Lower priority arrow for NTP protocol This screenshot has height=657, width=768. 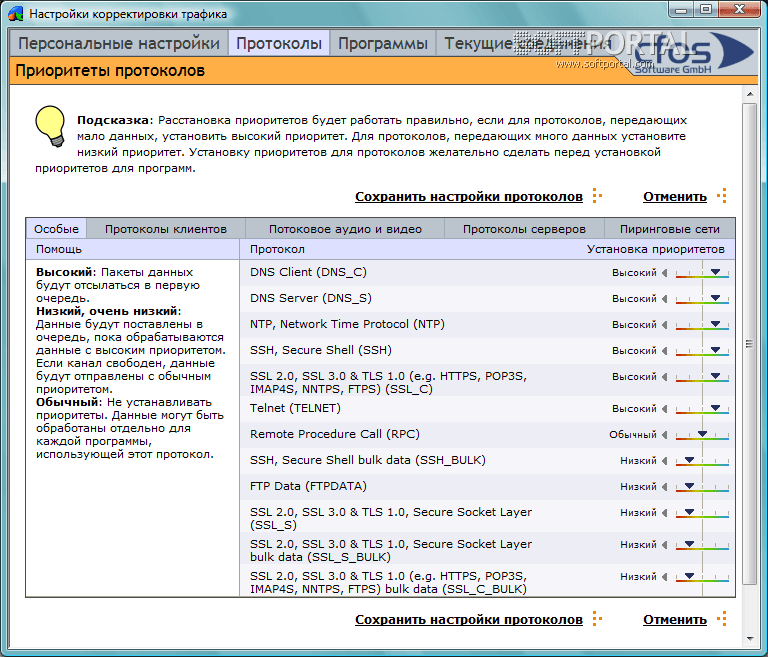pyautogui.click(x=665, y=325)
